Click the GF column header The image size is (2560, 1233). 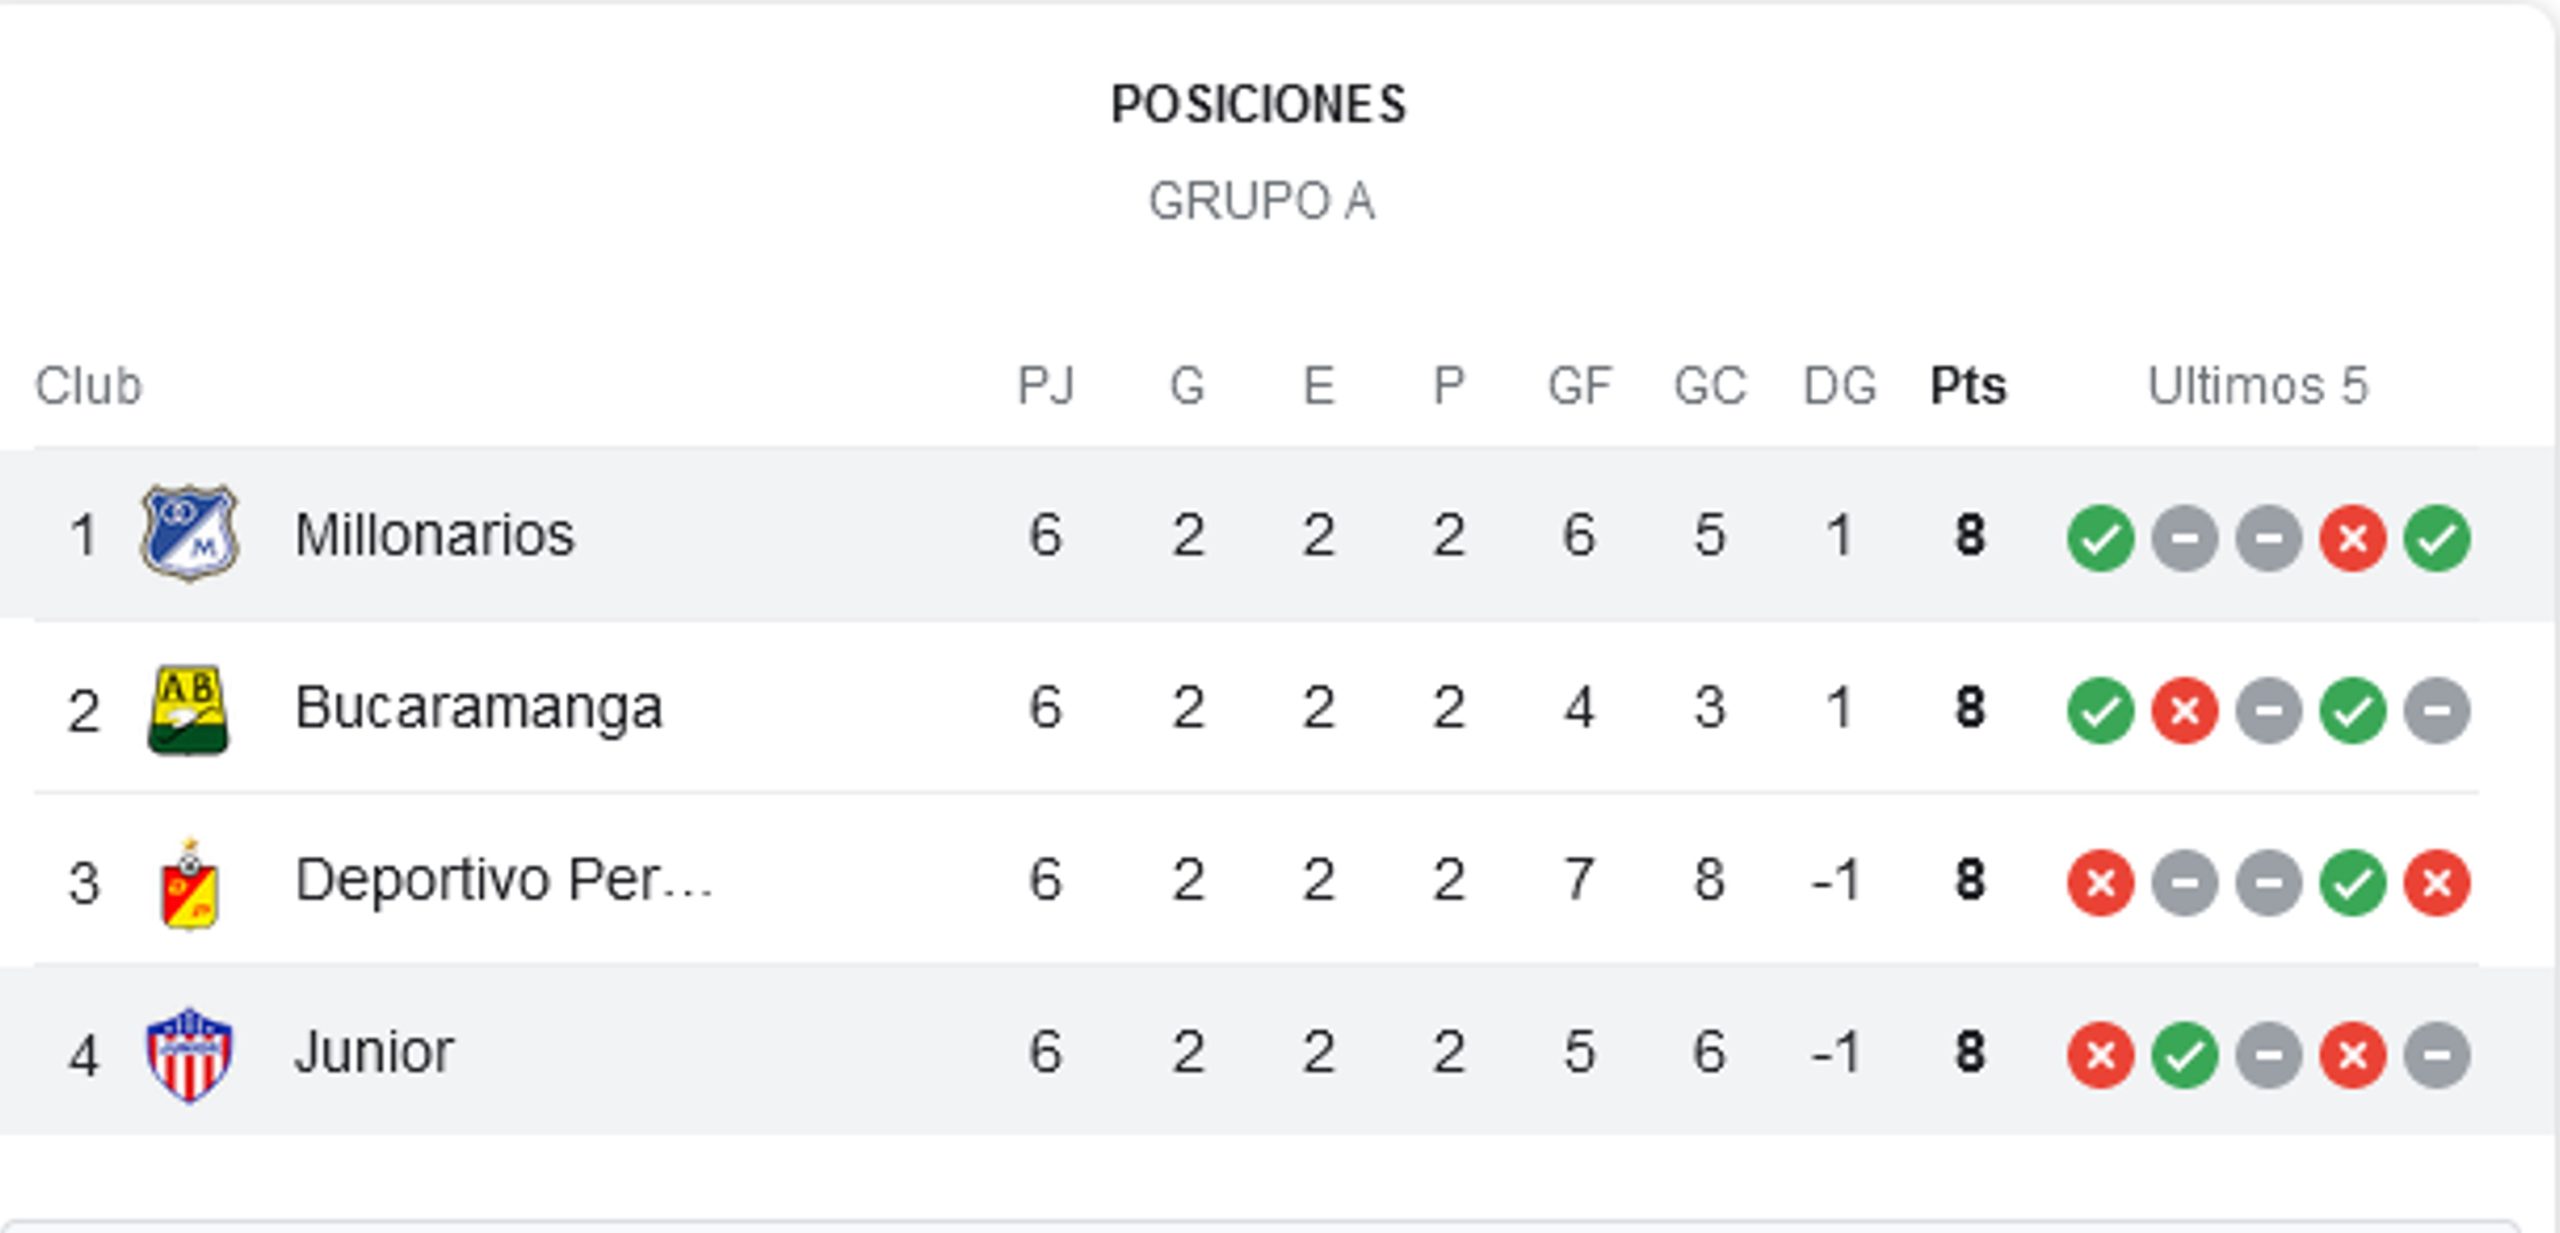pyautogui.click(x=1579, y=386)
